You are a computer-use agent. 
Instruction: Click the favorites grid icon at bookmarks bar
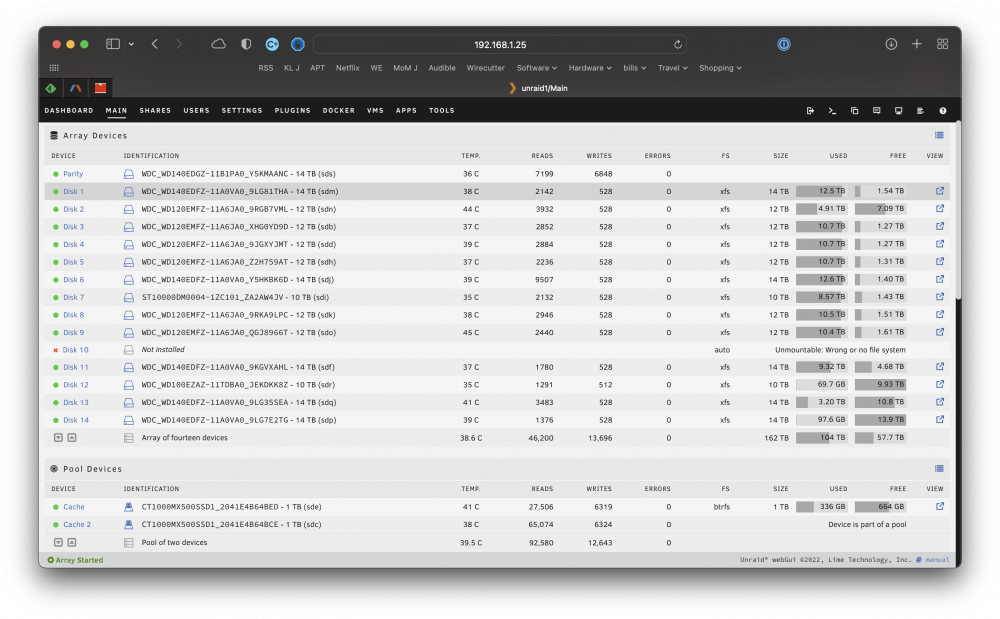tap(54, 68)
